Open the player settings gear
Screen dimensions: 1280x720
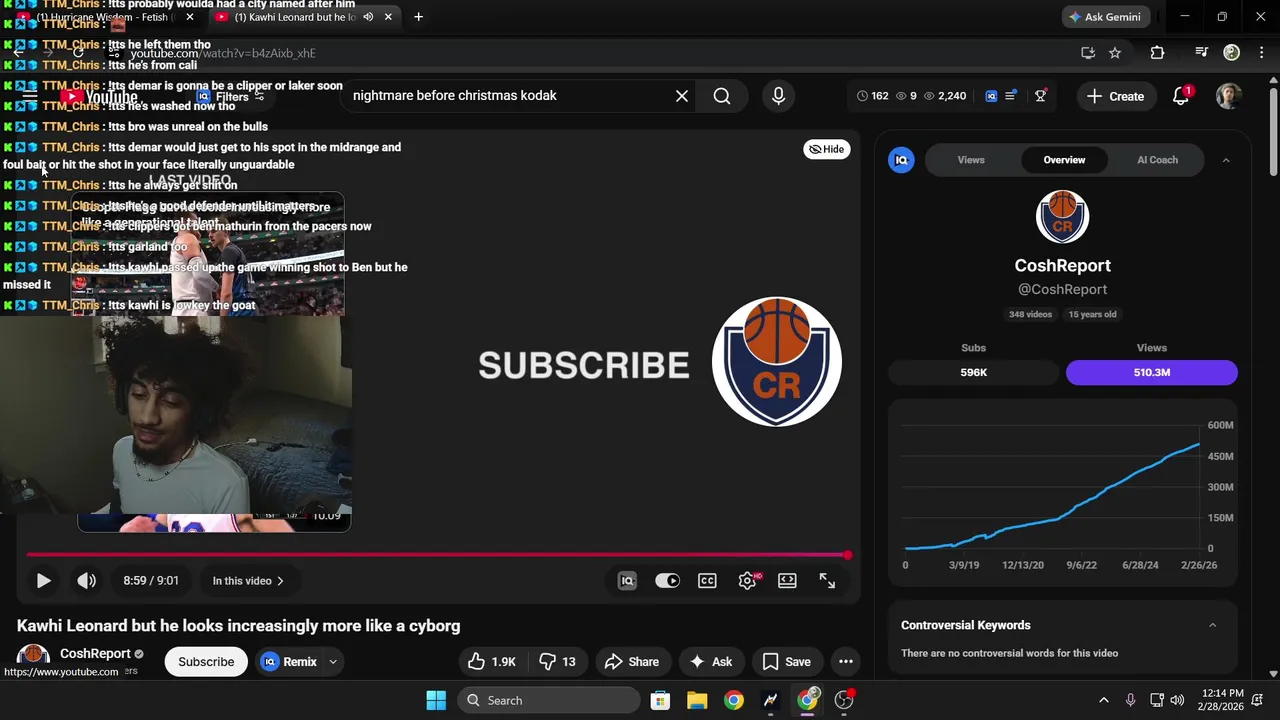coord(747,580)
